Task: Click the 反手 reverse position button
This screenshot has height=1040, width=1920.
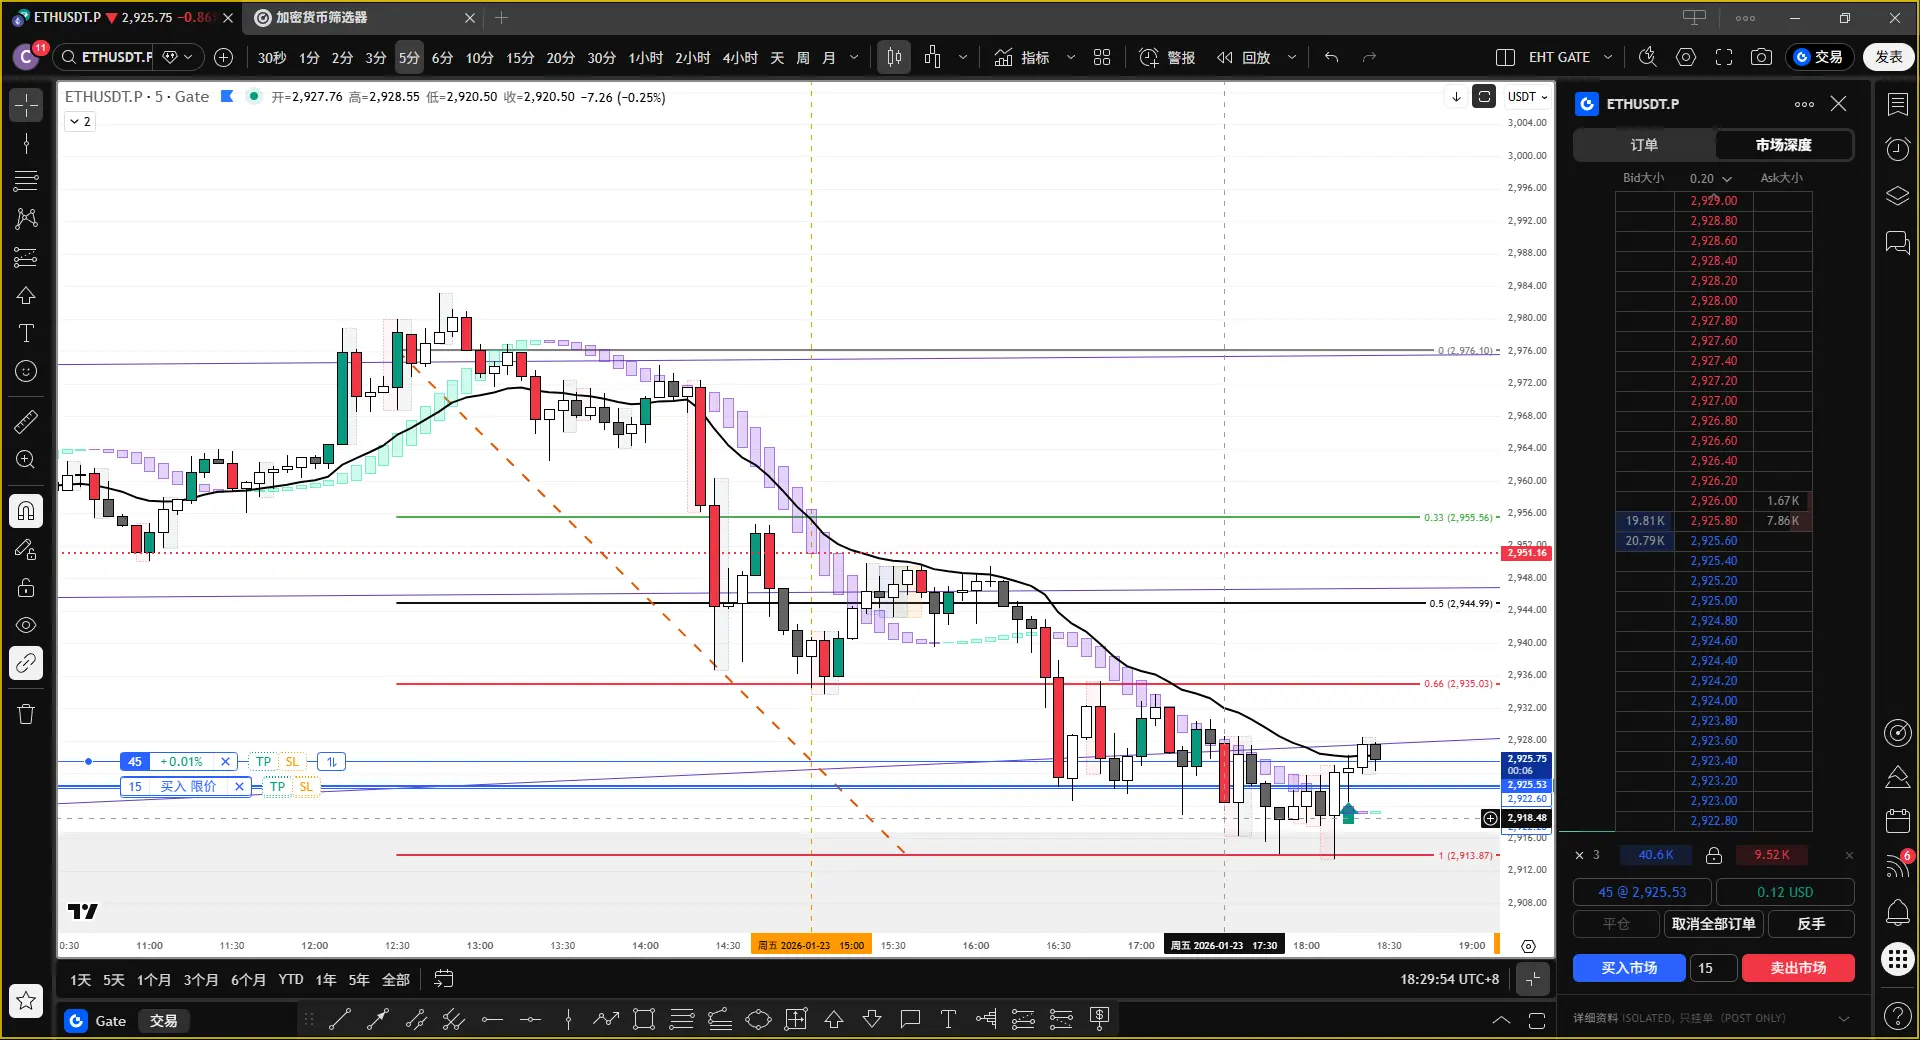Action: point(1811,924)
